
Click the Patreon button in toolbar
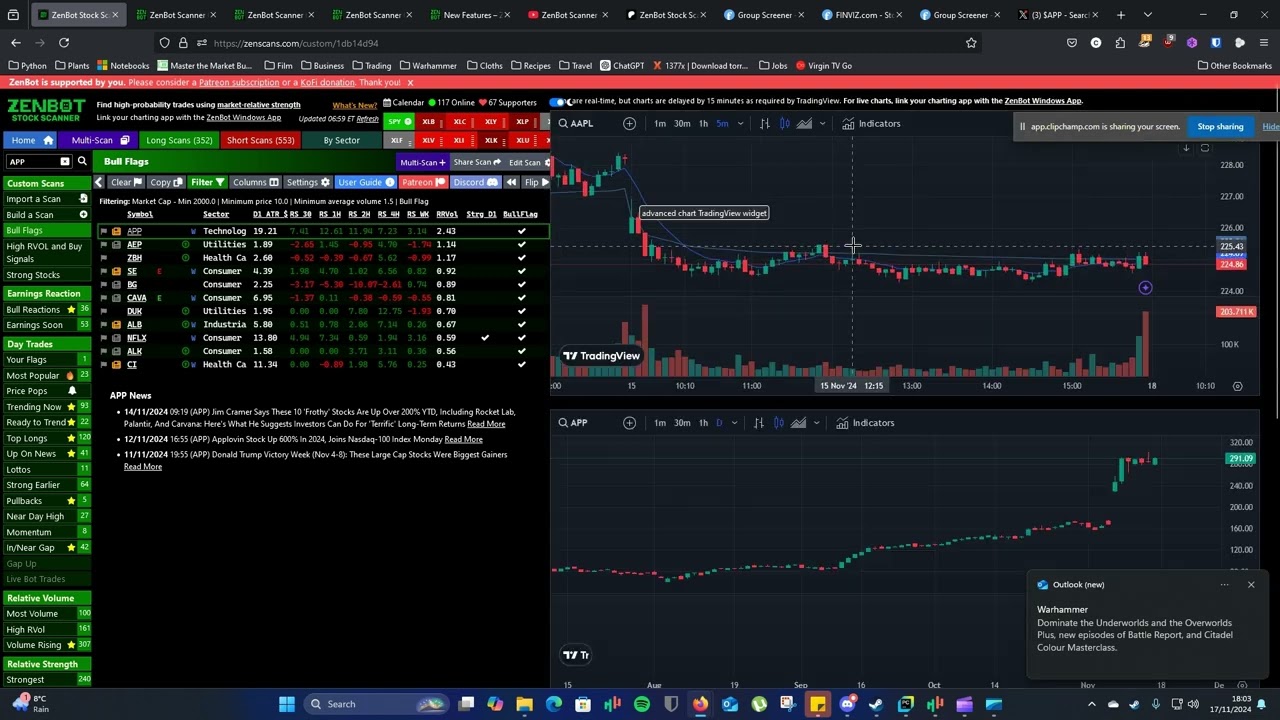(423, 182)
